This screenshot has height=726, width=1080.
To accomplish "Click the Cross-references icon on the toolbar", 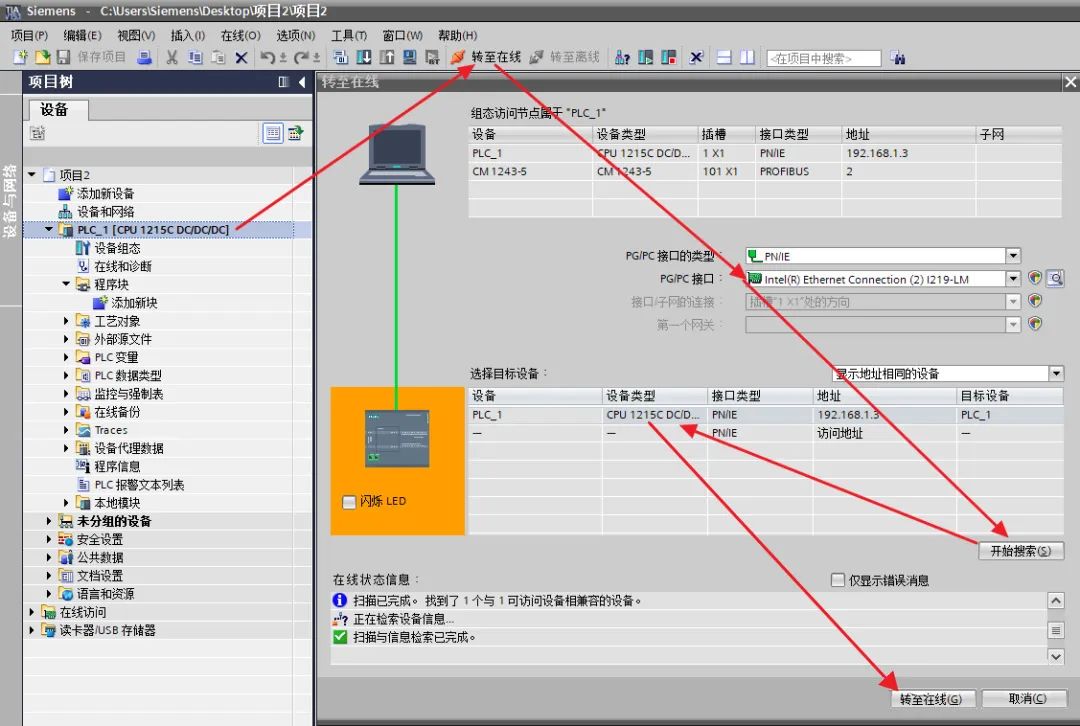I will [695, 57].
